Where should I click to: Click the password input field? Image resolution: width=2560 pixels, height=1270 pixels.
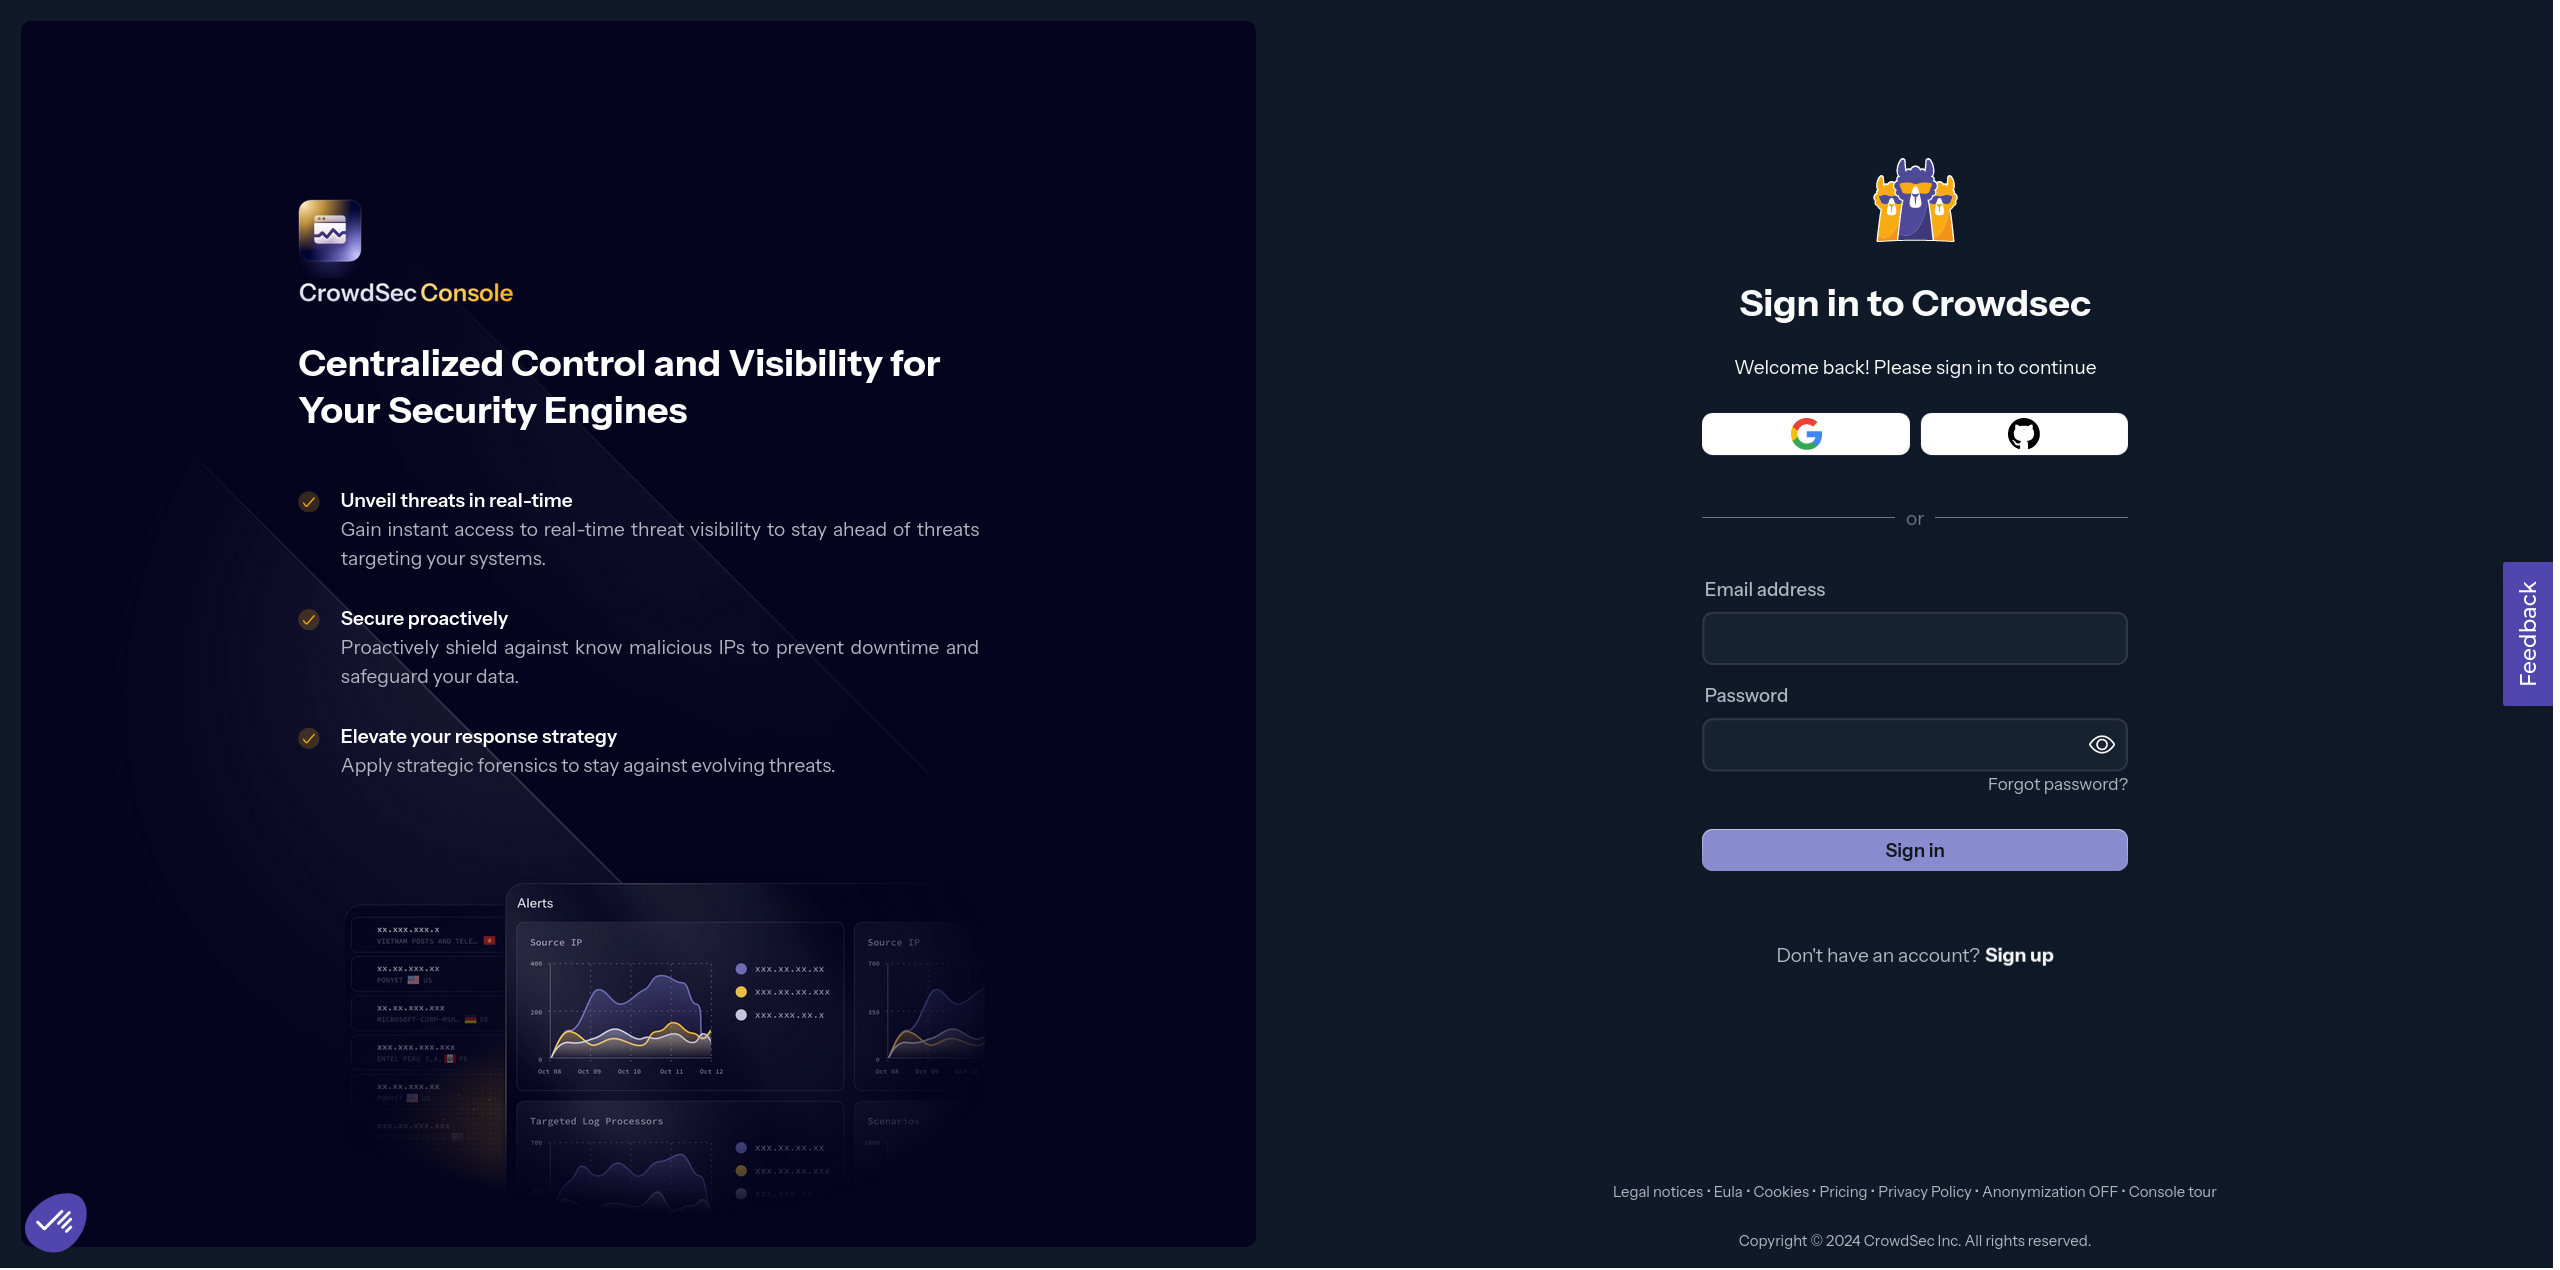coord(1915,744)
